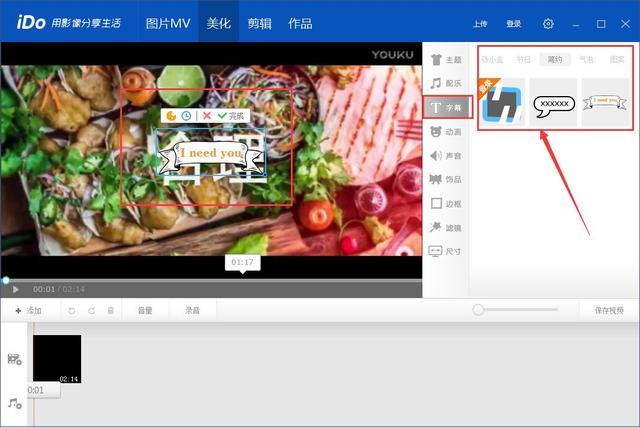Click the timeline zoom slider handle
The width and height of the screenshot is (640, 427).
click(478, 310)
